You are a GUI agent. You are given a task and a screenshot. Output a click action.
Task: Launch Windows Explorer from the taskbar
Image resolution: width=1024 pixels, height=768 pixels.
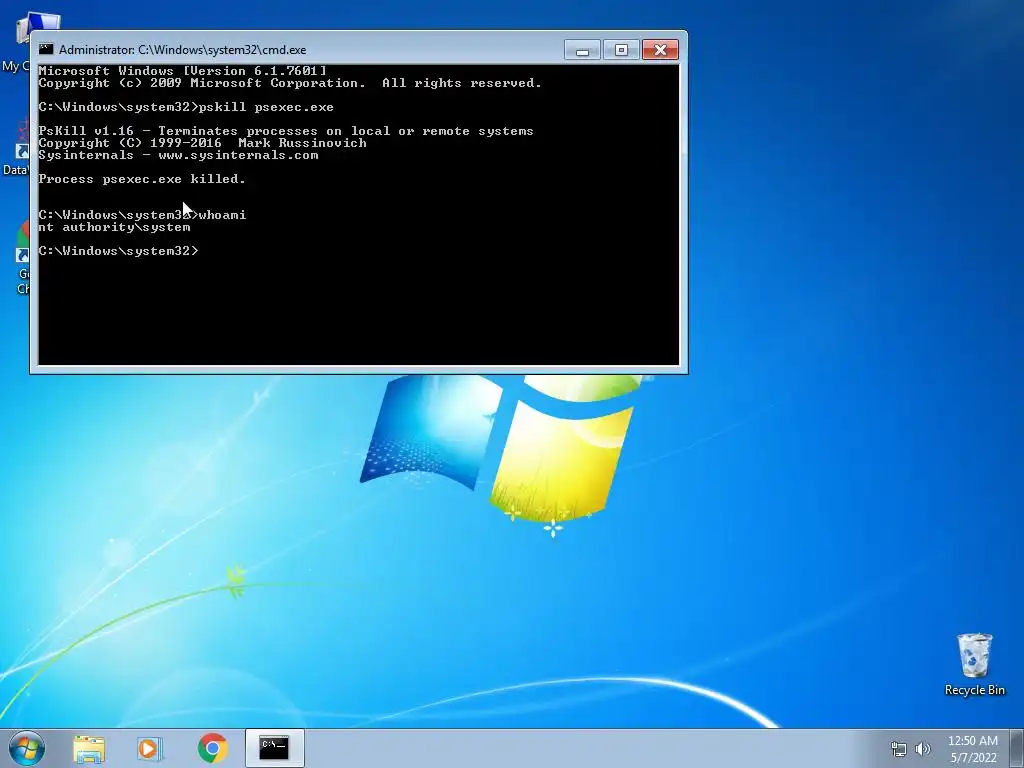tap(89, 748)
